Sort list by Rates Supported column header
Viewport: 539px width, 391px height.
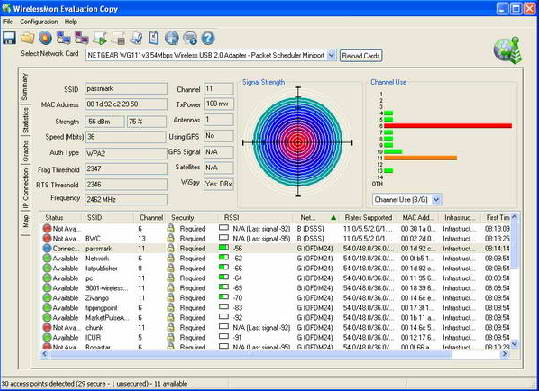click(369, 218)
